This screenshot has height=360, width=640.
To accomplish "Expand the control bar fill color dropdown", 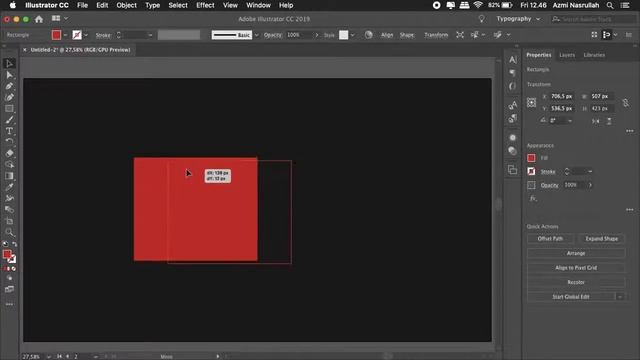I will (x=65, y=35).
